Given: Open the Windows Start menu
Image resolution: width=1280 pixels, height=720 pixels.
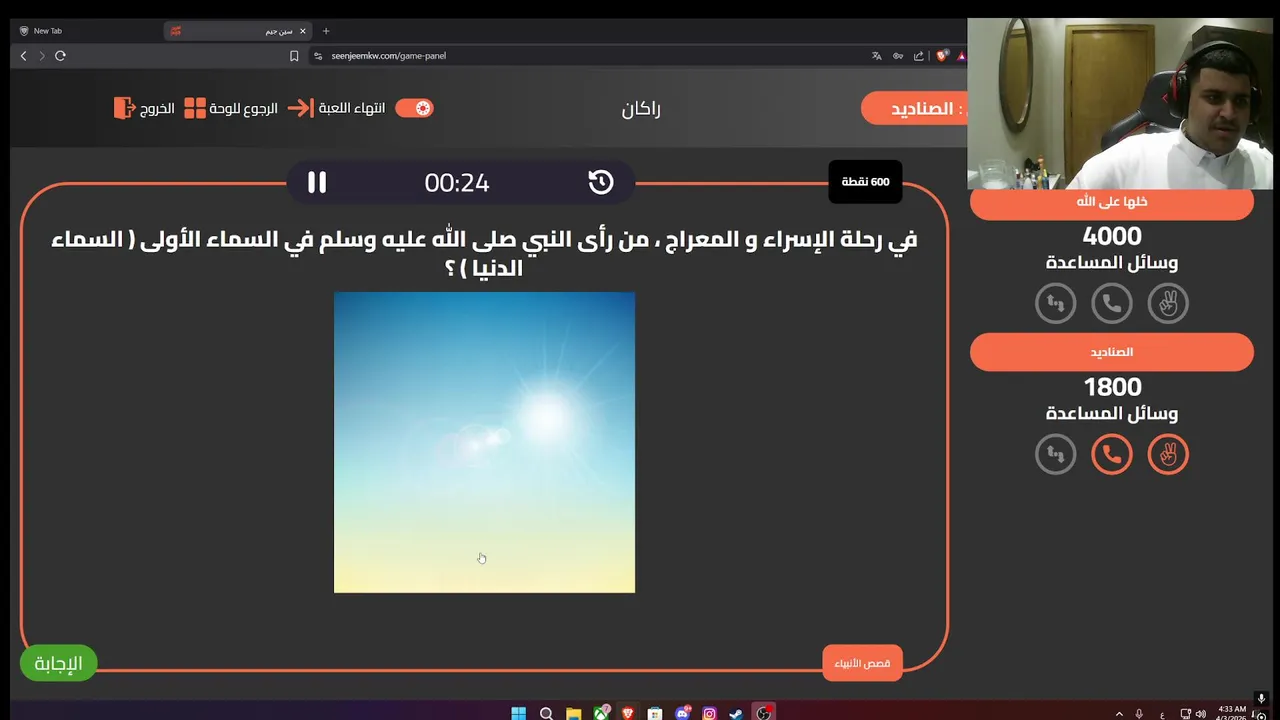Looking at the screenshot, I should (x=518, y=713).
